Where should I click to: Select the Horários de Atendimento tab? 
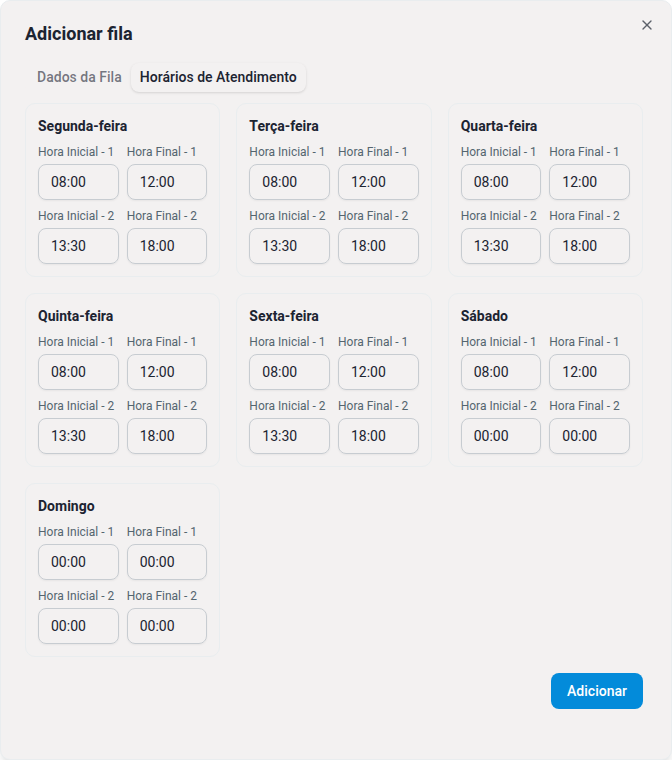[218, 77]
